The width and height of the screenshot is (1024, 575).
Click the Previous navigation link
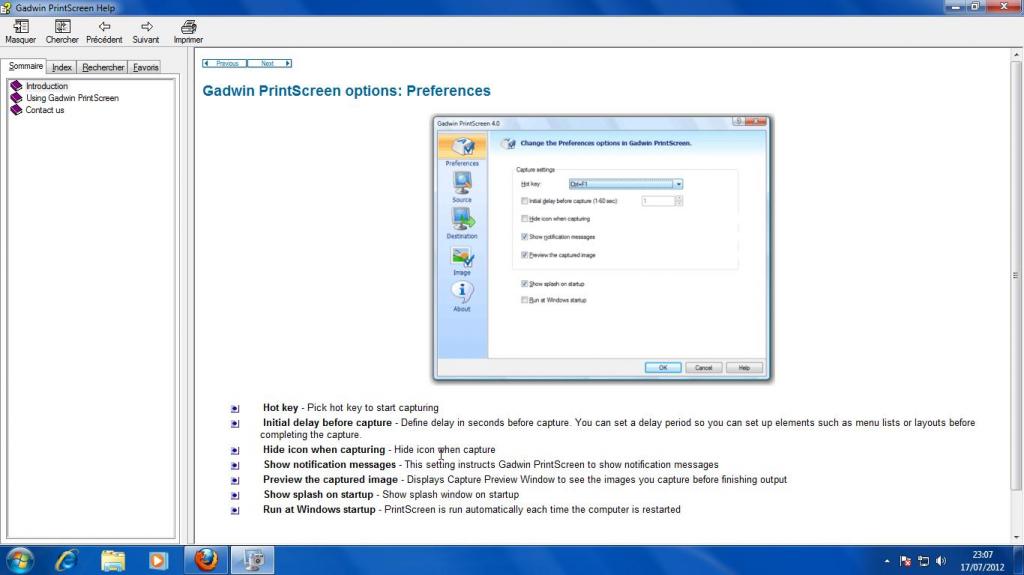224,63
